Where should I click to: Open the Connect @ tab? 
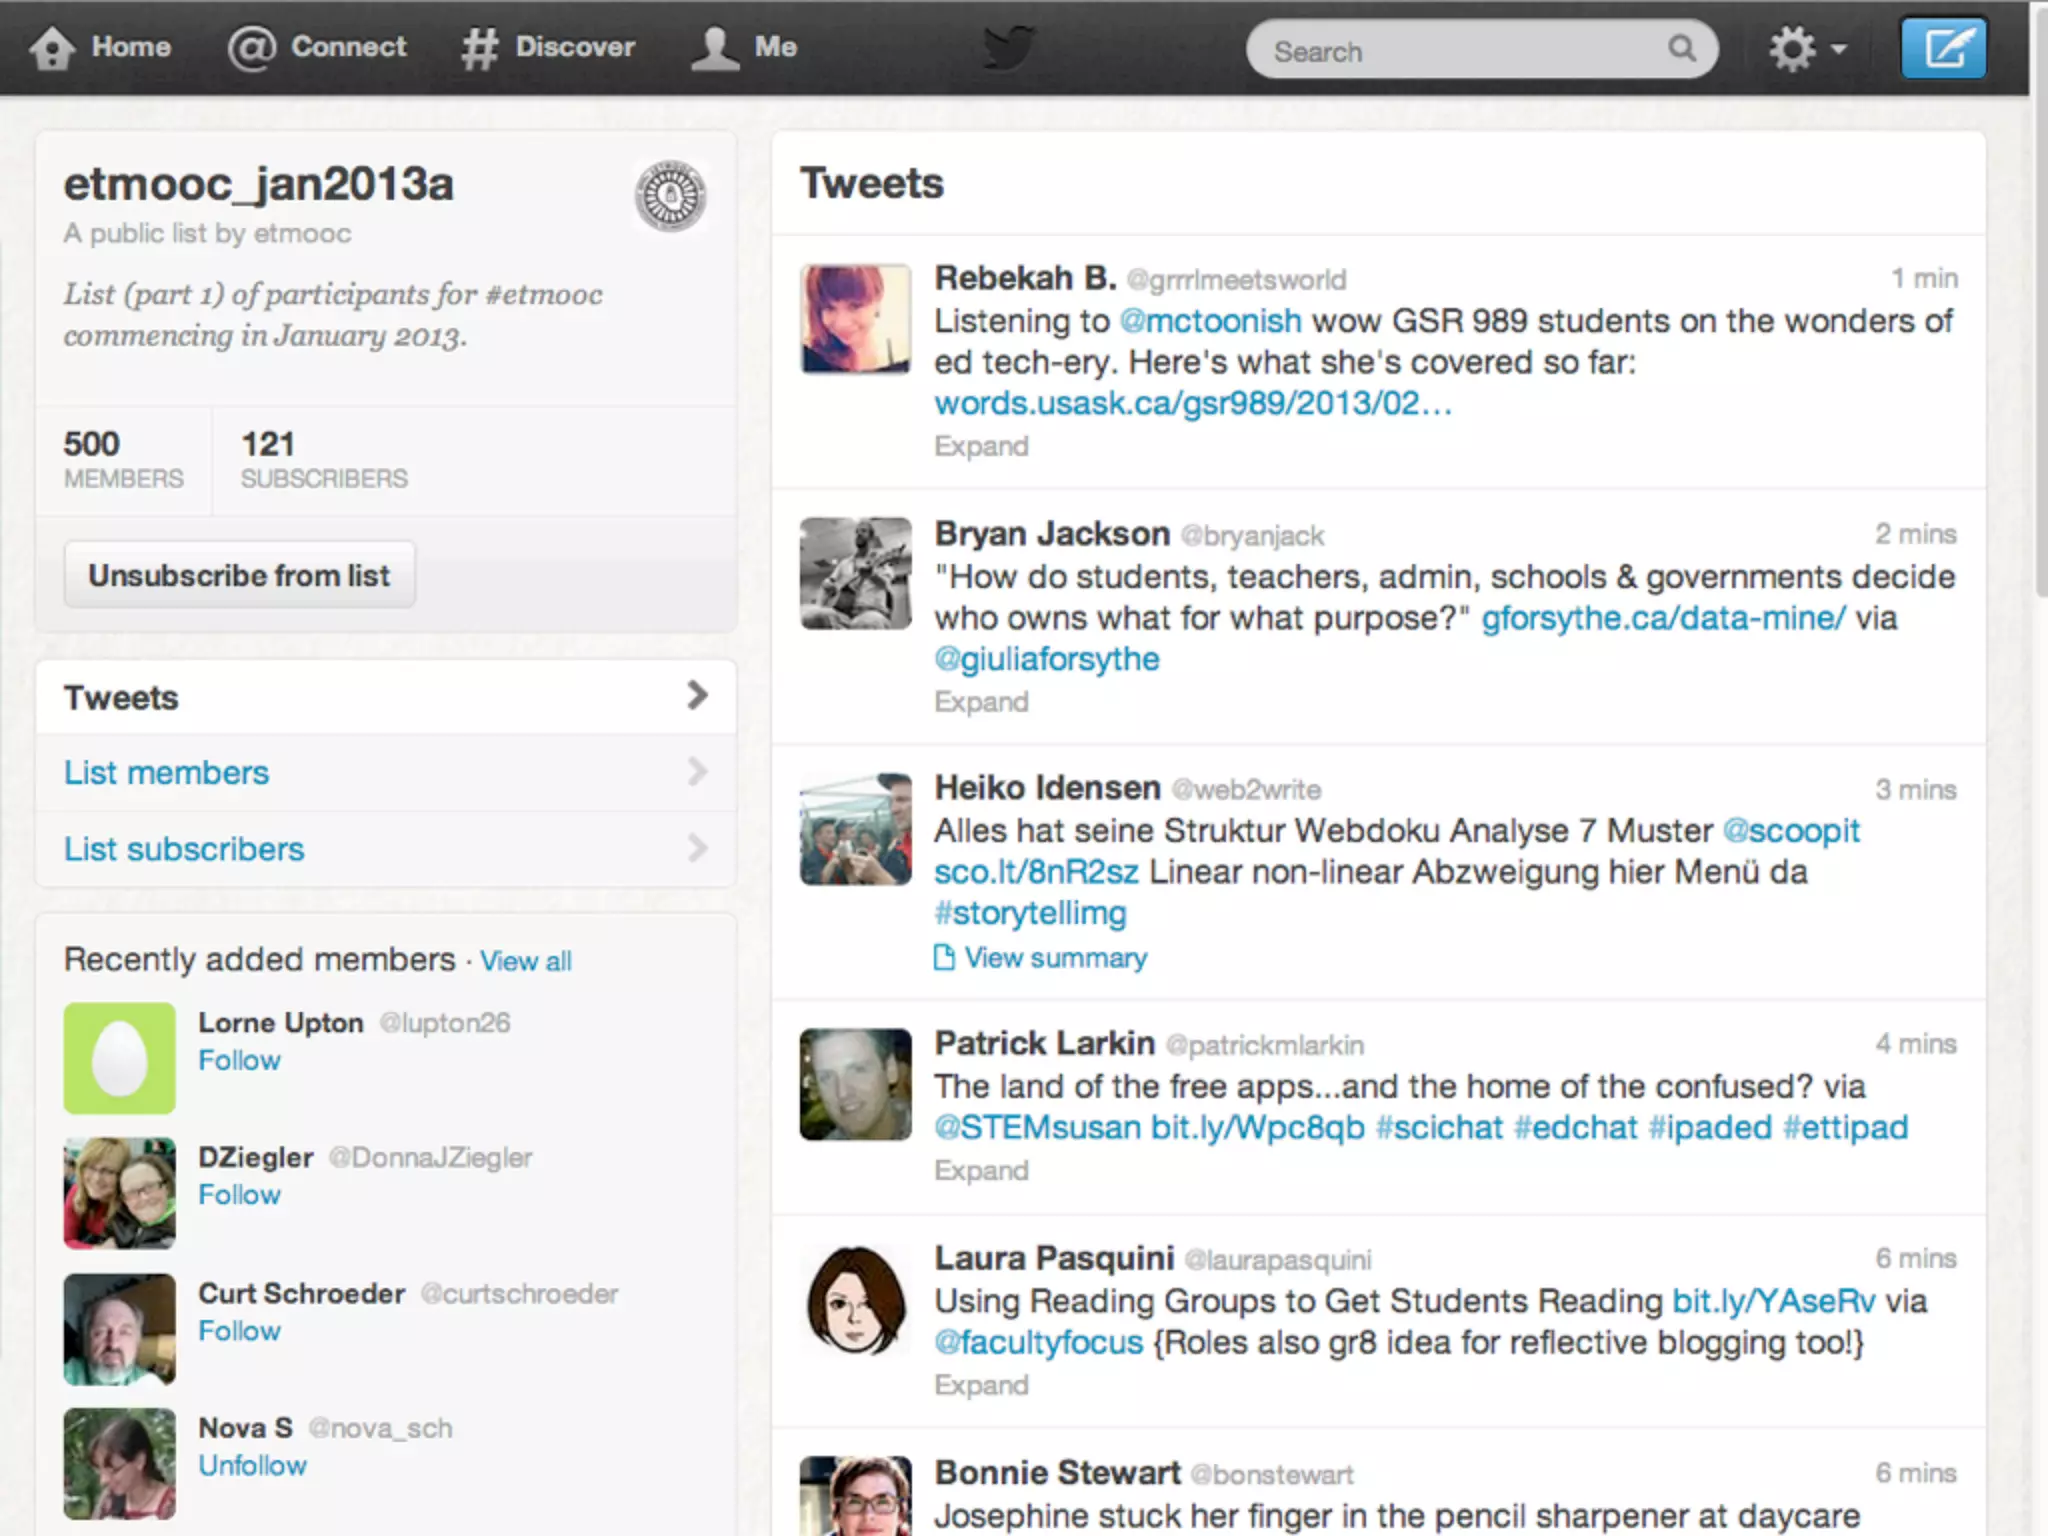tap(317, 47)
